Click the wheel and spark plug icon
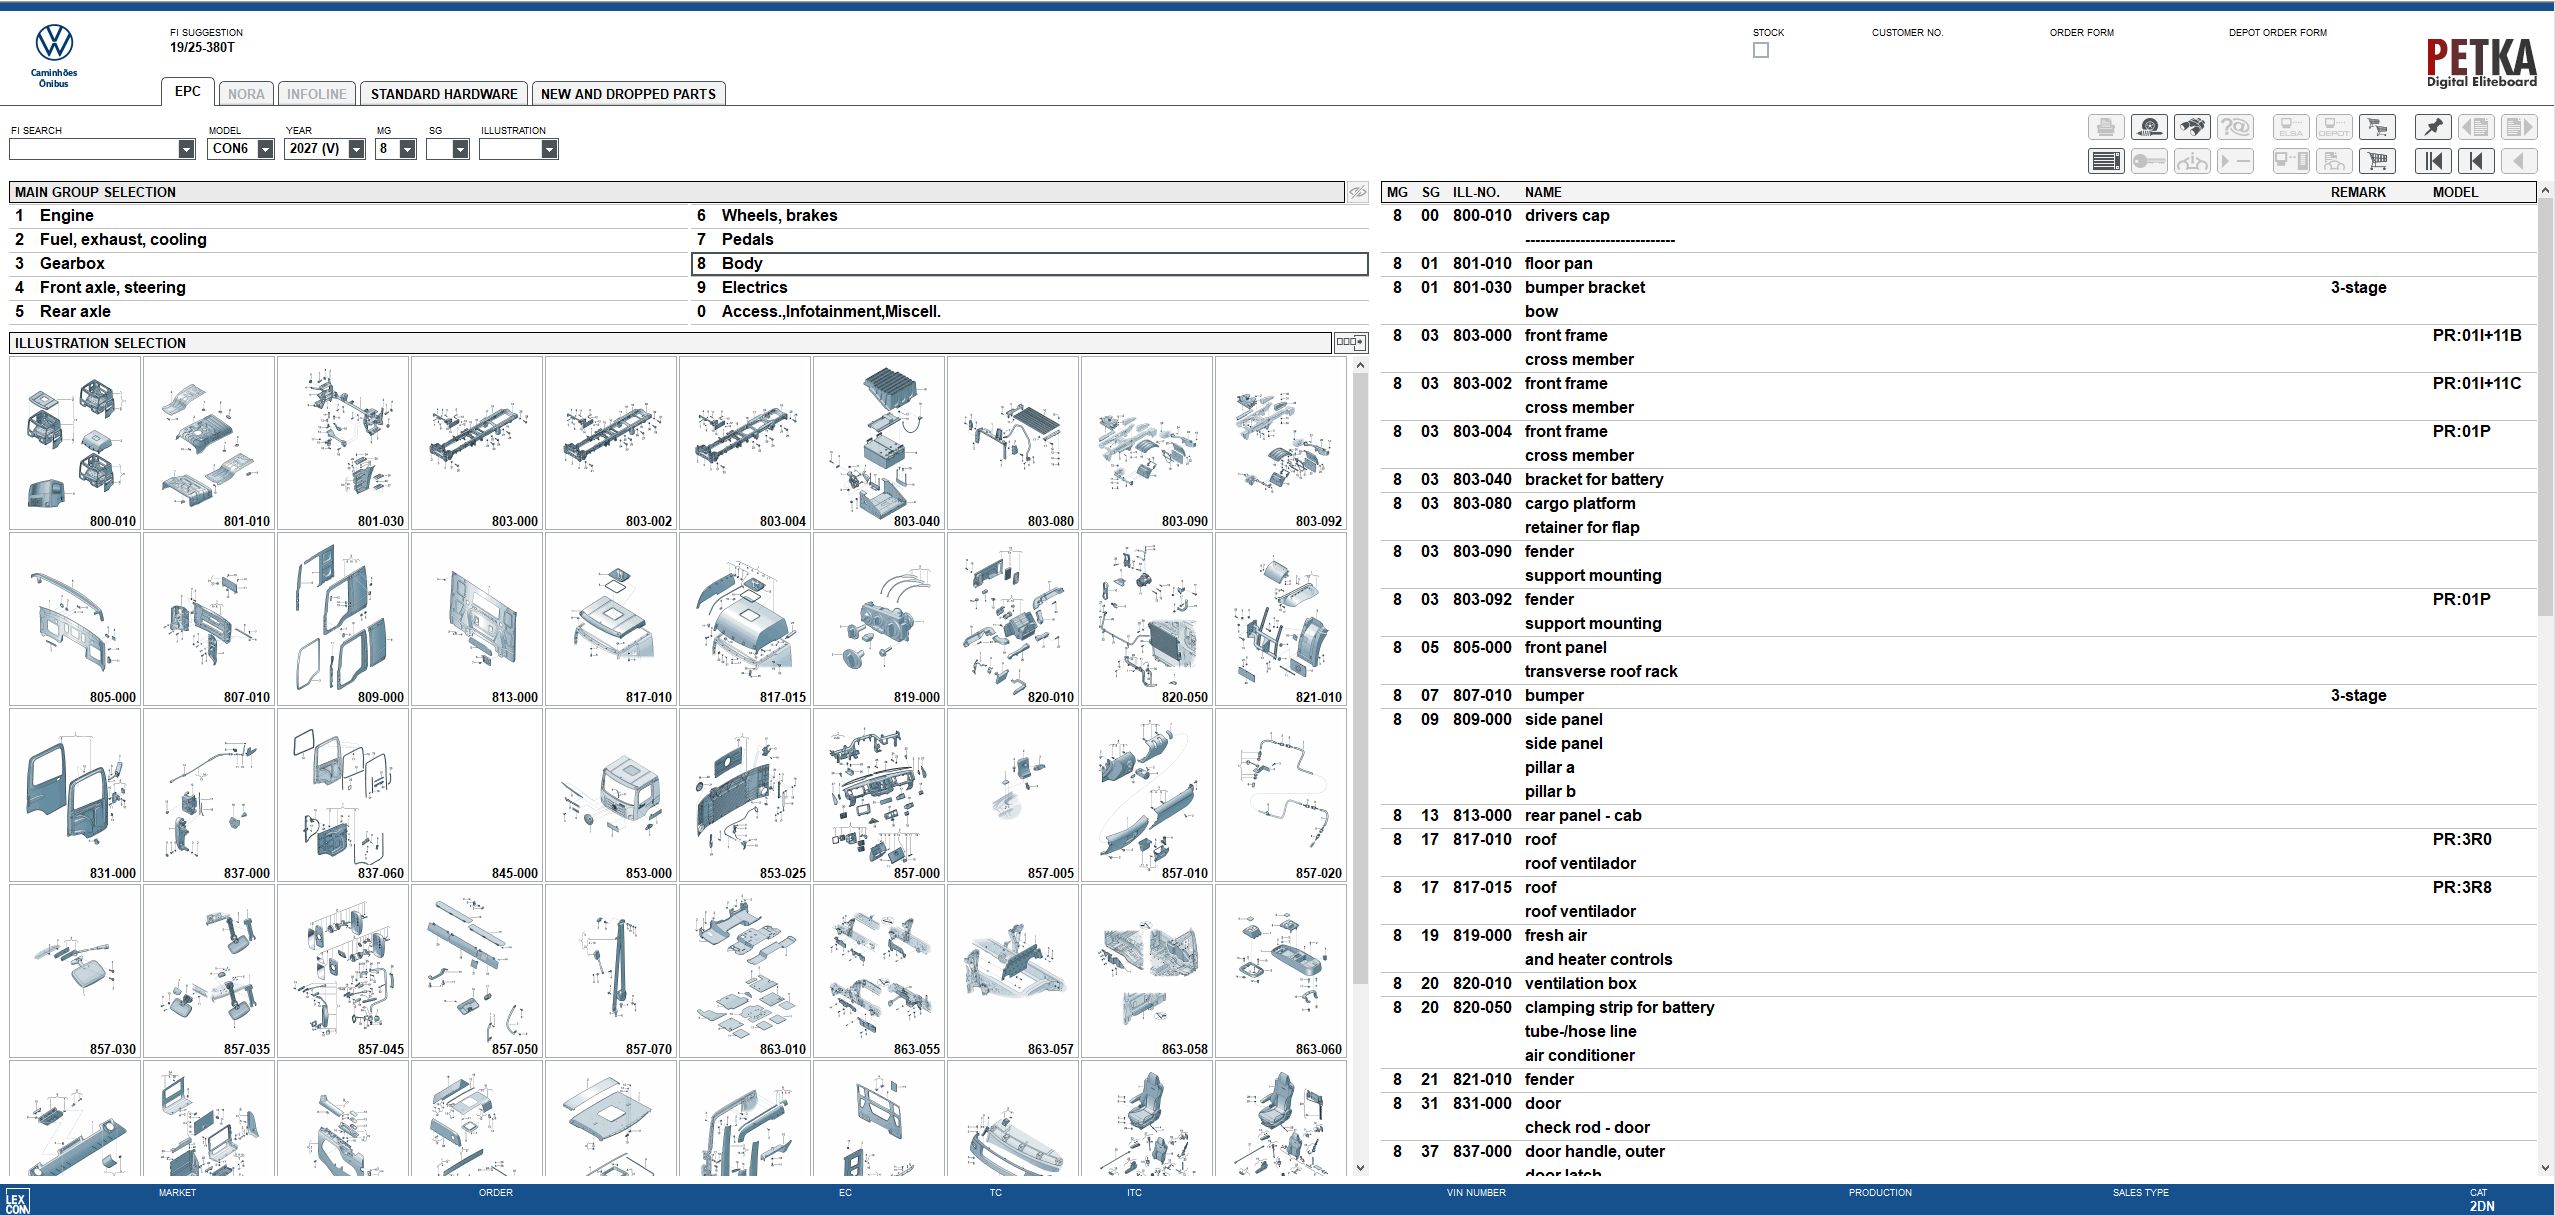The image size is (2555, 1215). click(x=2149, y=127)
